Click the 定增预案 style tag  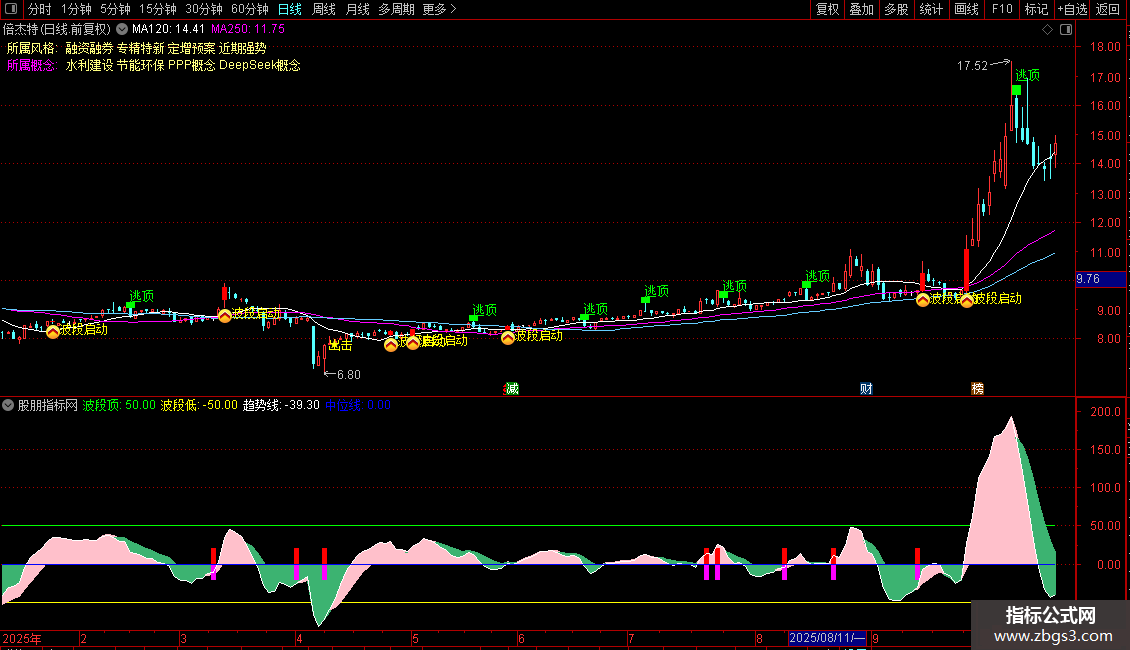coord(192,48)
